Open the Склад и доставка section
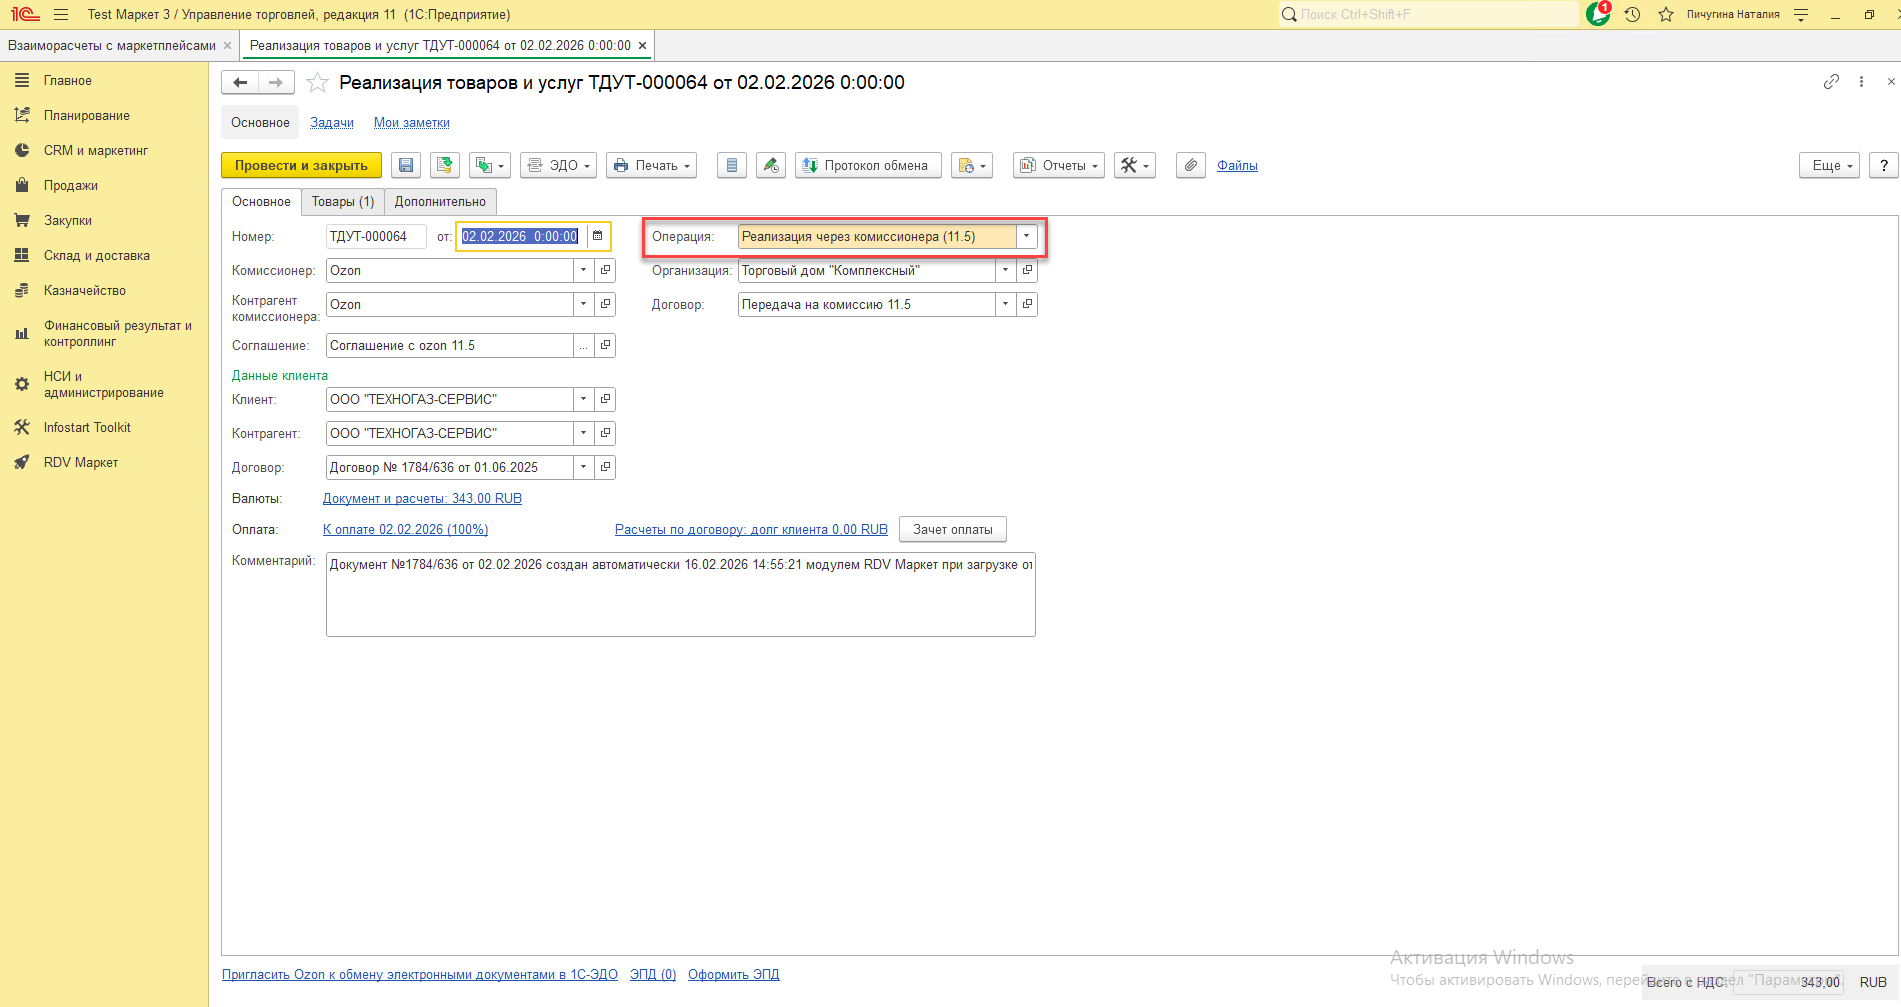Screen dimensions: 1901x1007 click(97, 256)
